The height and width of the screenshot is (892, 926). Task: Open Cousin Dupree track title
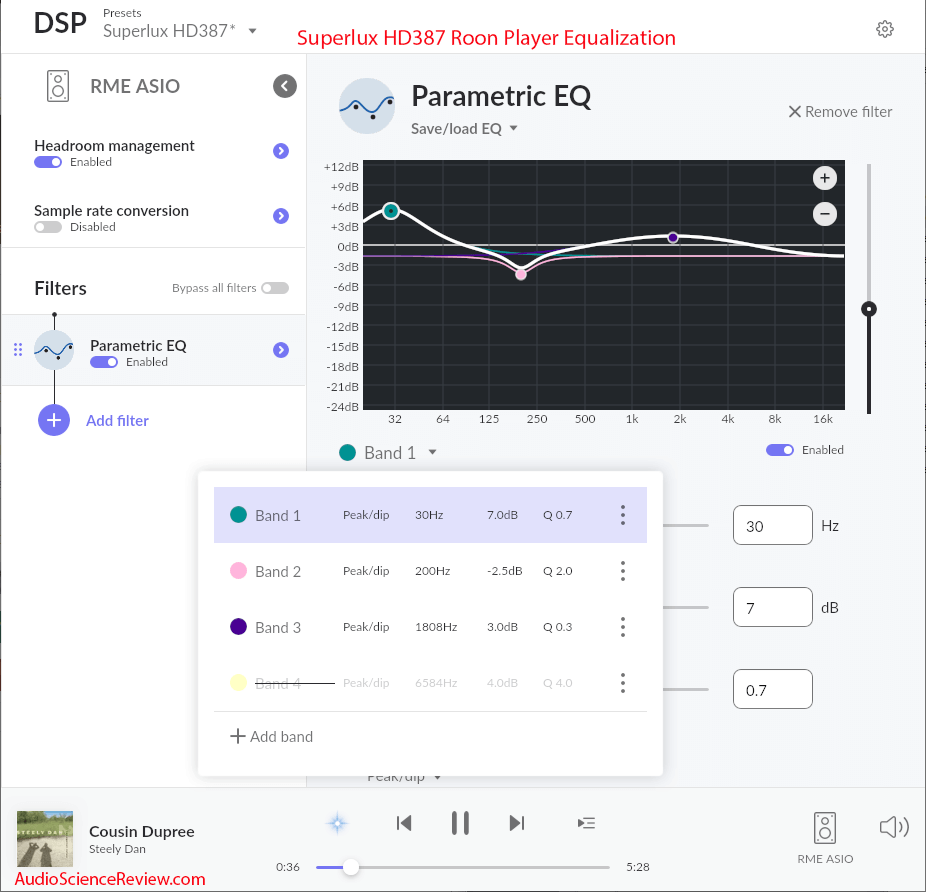pyautogui.click(x=142, y=831)
